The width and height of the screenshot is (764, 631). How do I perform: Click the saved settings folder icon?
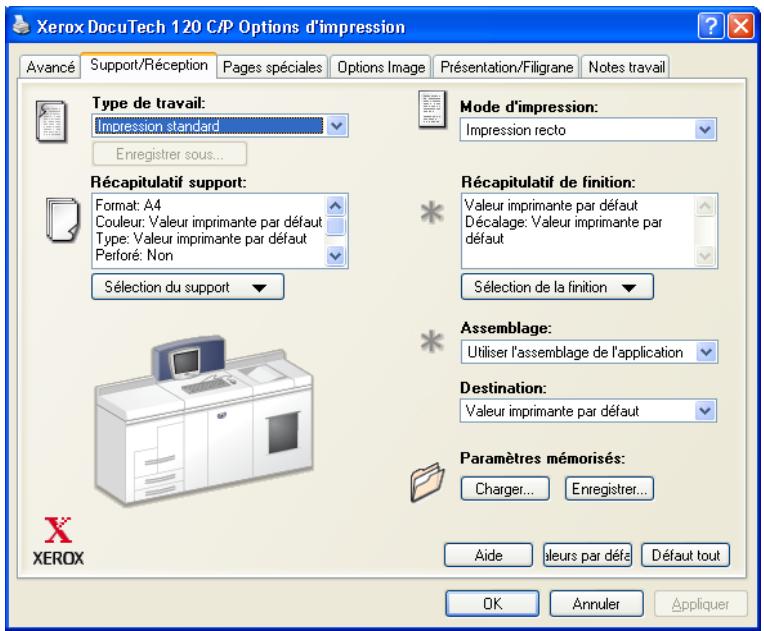[427, 482]
